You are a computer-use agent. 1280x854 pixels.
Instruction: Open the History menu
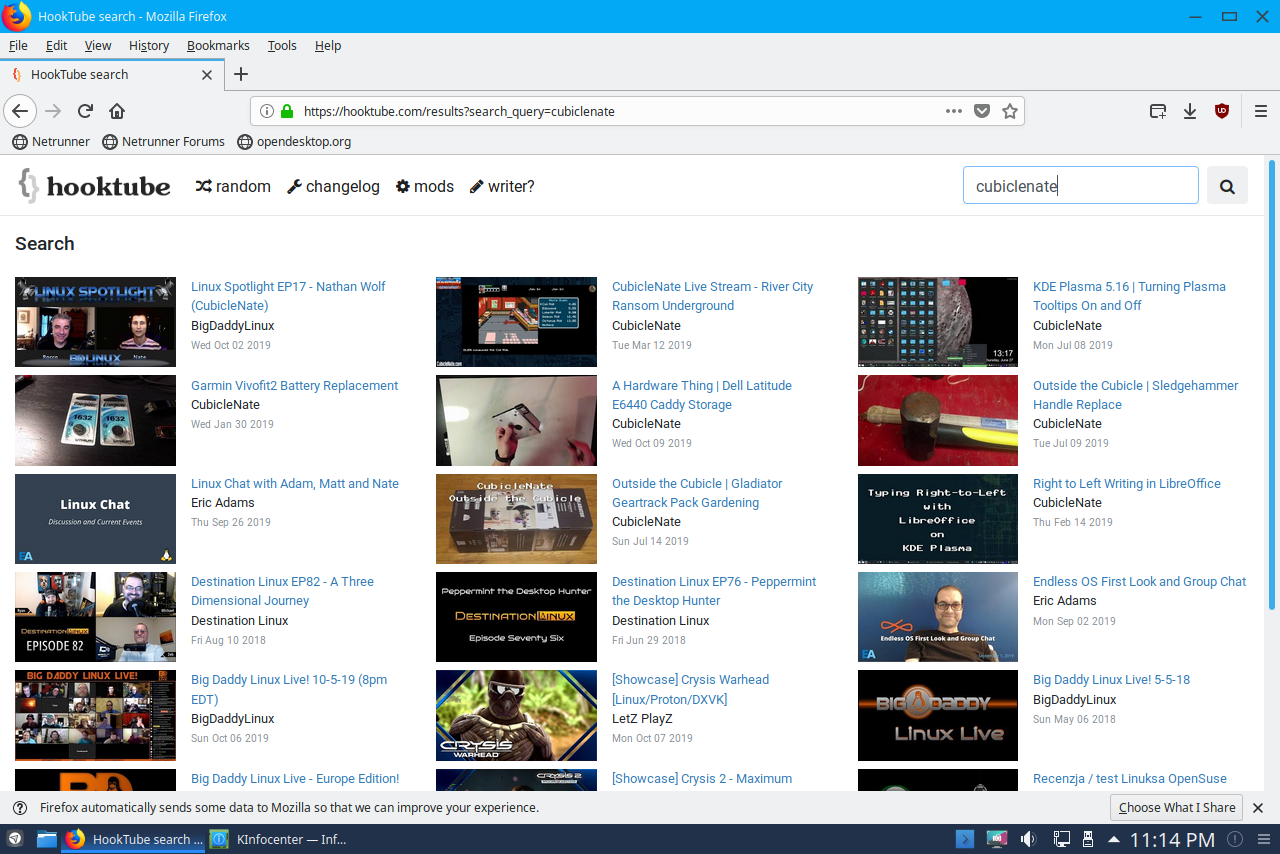(x=149, y=45)
